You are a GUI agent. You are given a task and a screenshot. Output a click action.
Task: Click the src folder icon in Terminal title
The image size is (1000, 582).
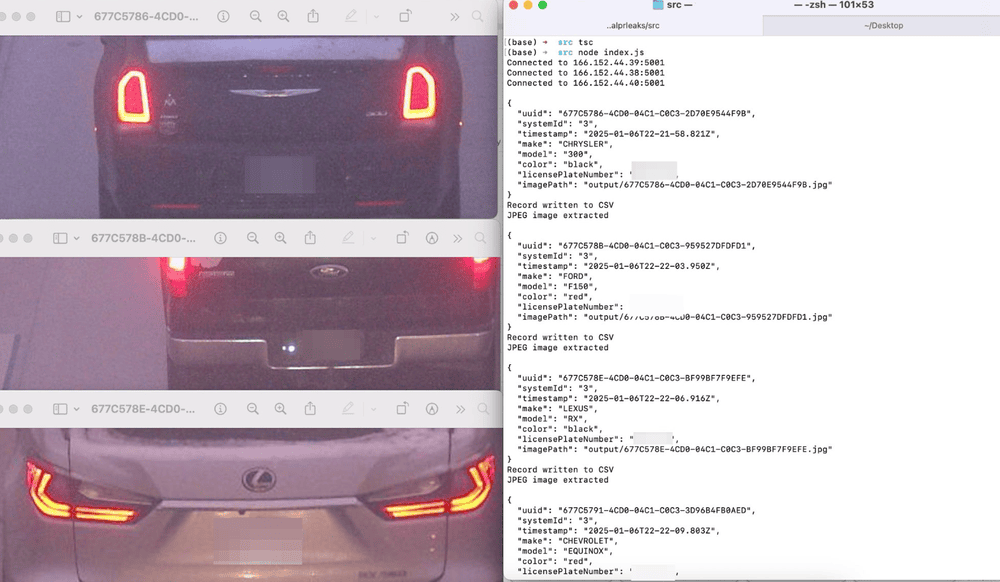tap(658, 5)
